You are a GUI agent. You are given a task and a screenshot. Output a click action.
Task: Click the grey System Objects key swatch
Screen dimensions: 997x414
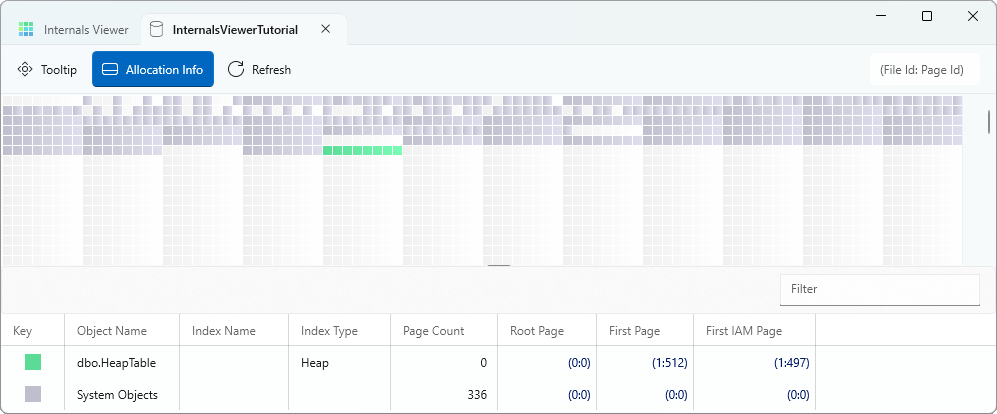(x=33, y=394)
